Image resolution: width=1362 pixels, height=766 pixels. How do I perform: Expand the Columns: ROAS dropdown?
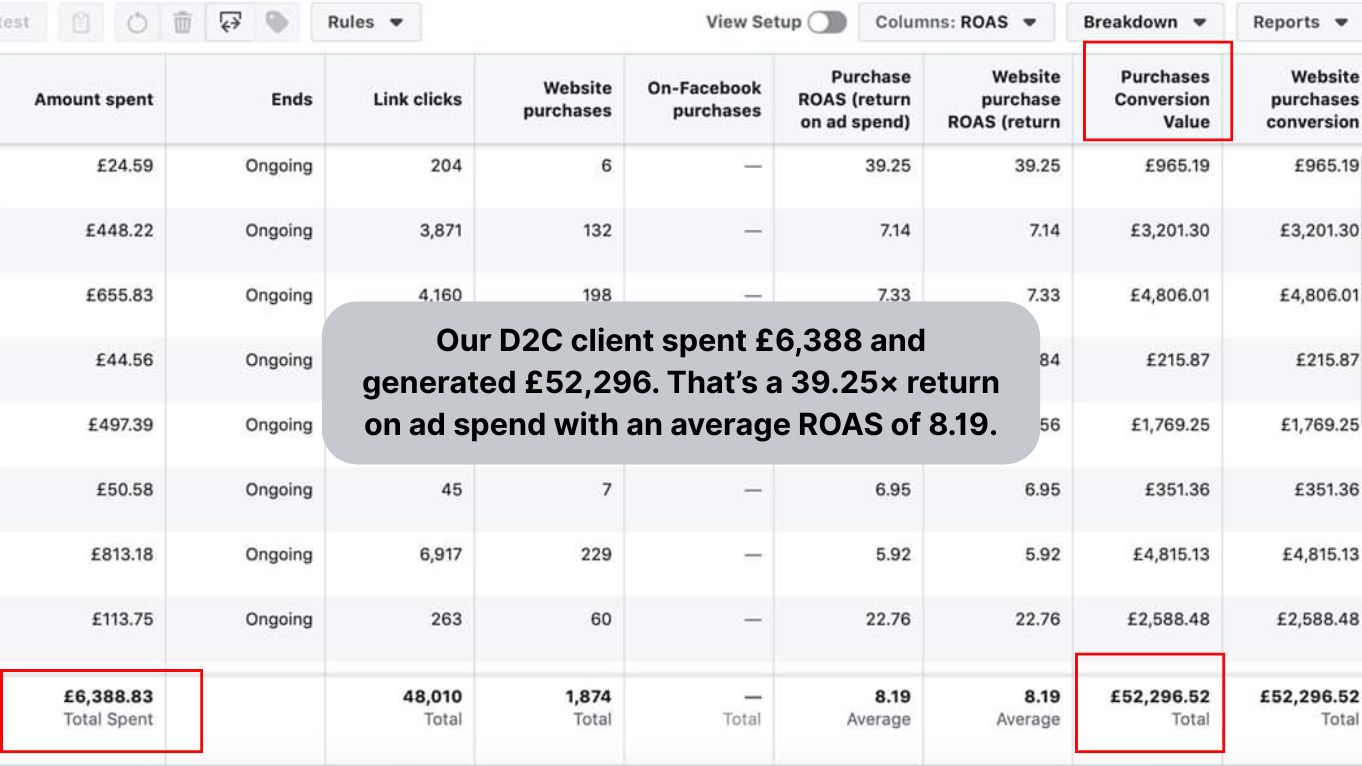[x=956, y=22]
